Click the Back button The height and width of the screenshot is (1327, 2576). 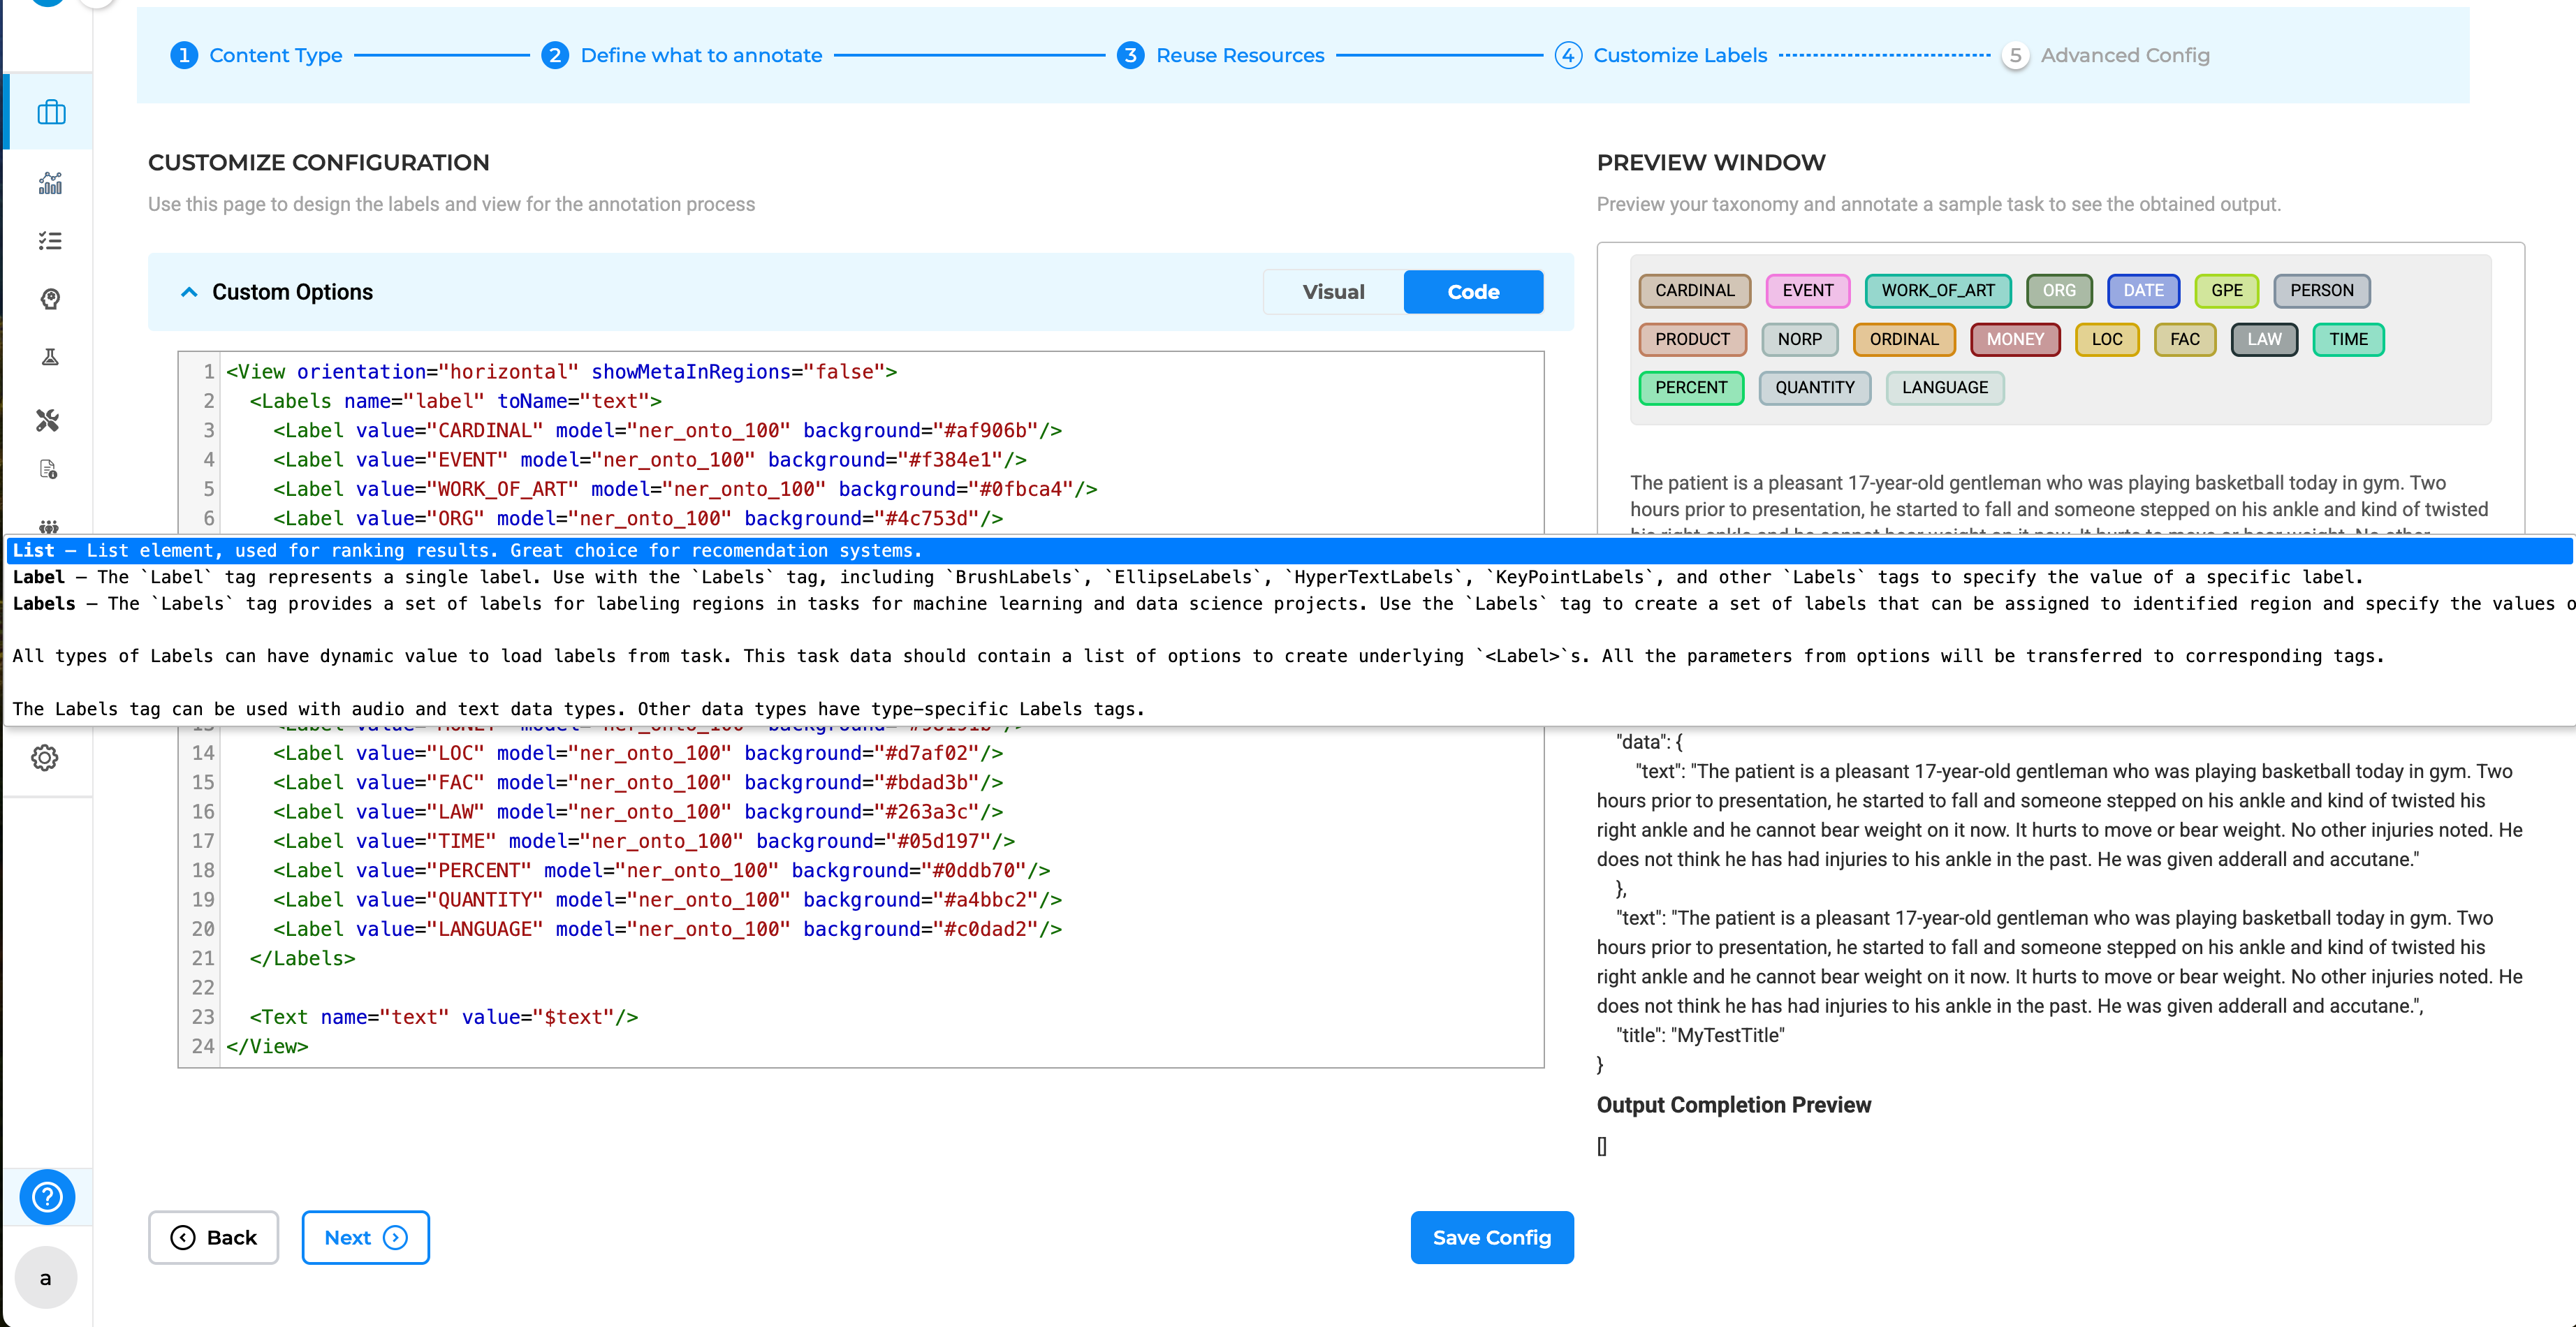213,1237
